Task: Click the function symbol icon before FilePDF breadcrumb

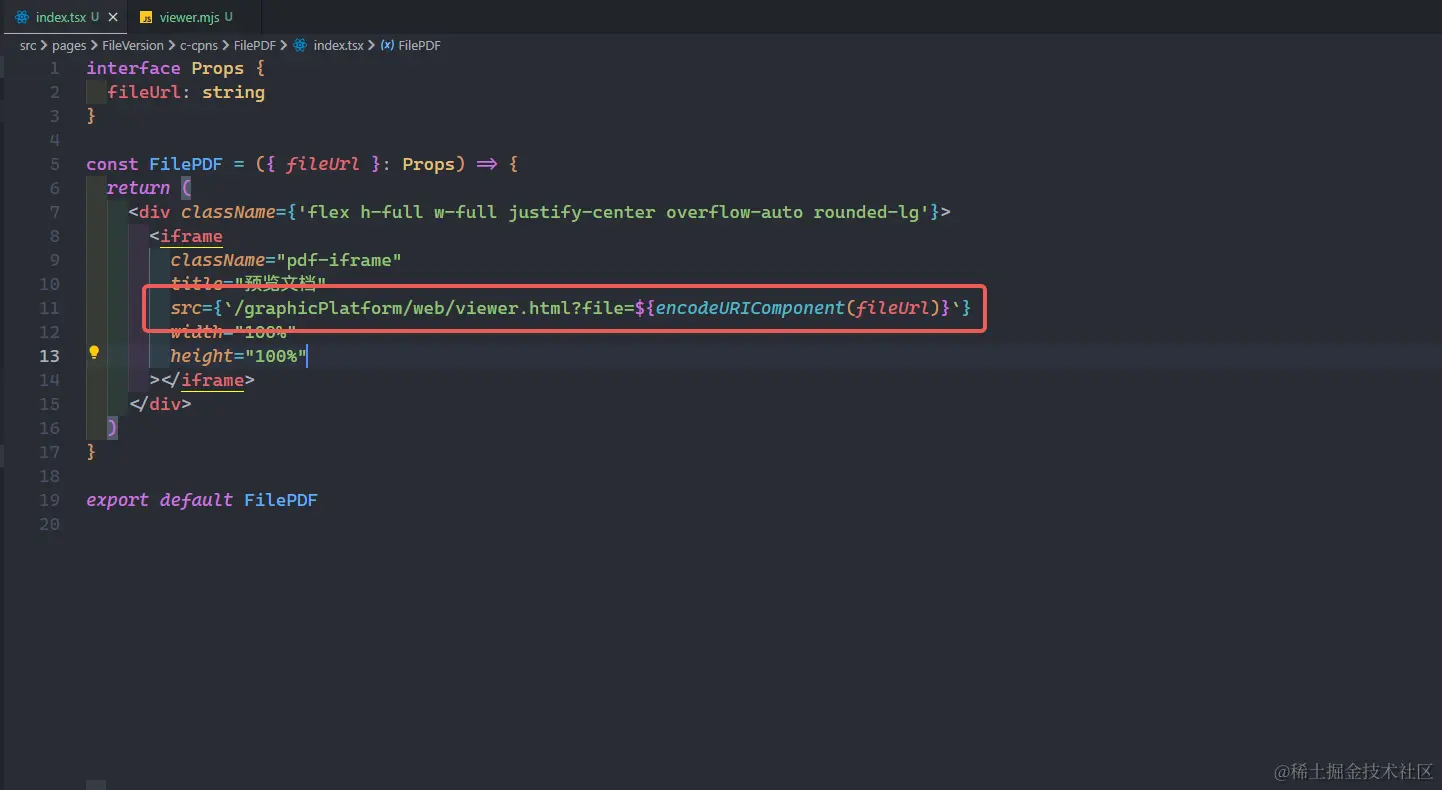Action: 386,45
